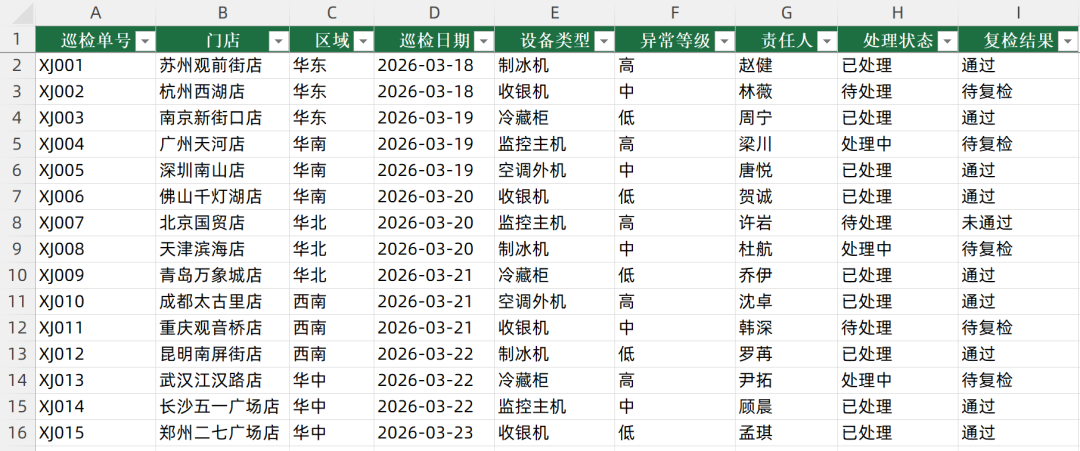Viewport: 1080px width, 451px height.
Task: Click the 未通过 cell in 复检结果
Action: tap(1019, 222)
